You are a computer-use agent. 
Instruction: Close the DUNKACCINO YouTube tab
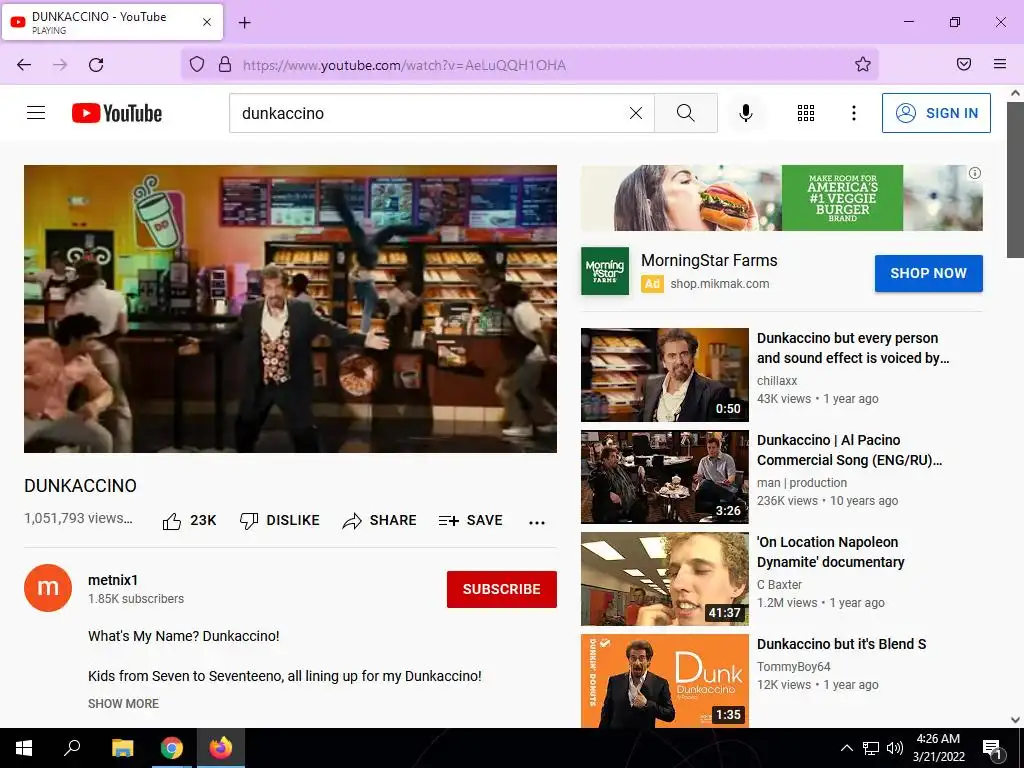(x=206, y=22)
